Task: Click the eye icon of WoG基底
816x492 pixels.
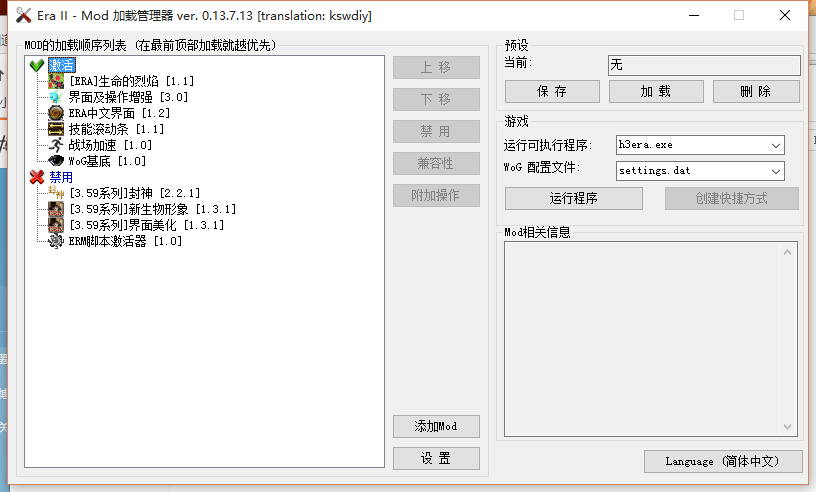Action: tap(56, 161)
